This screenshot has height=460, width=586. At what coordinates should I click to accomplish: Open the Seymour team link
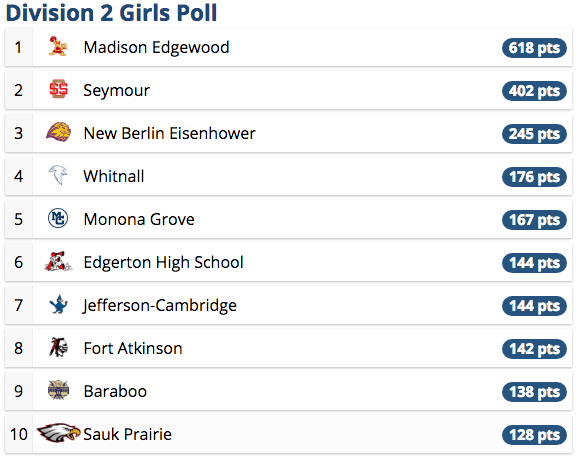point(117,90)
